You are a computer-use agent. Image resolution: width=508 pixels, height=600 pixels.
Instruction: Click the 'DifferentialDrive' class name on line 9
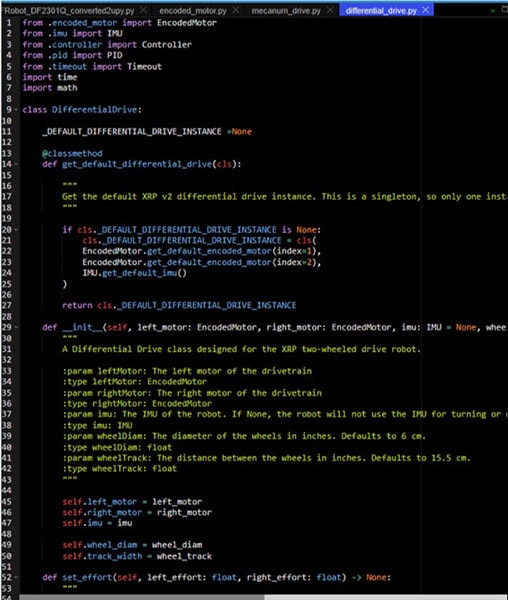tap(94, 110)
